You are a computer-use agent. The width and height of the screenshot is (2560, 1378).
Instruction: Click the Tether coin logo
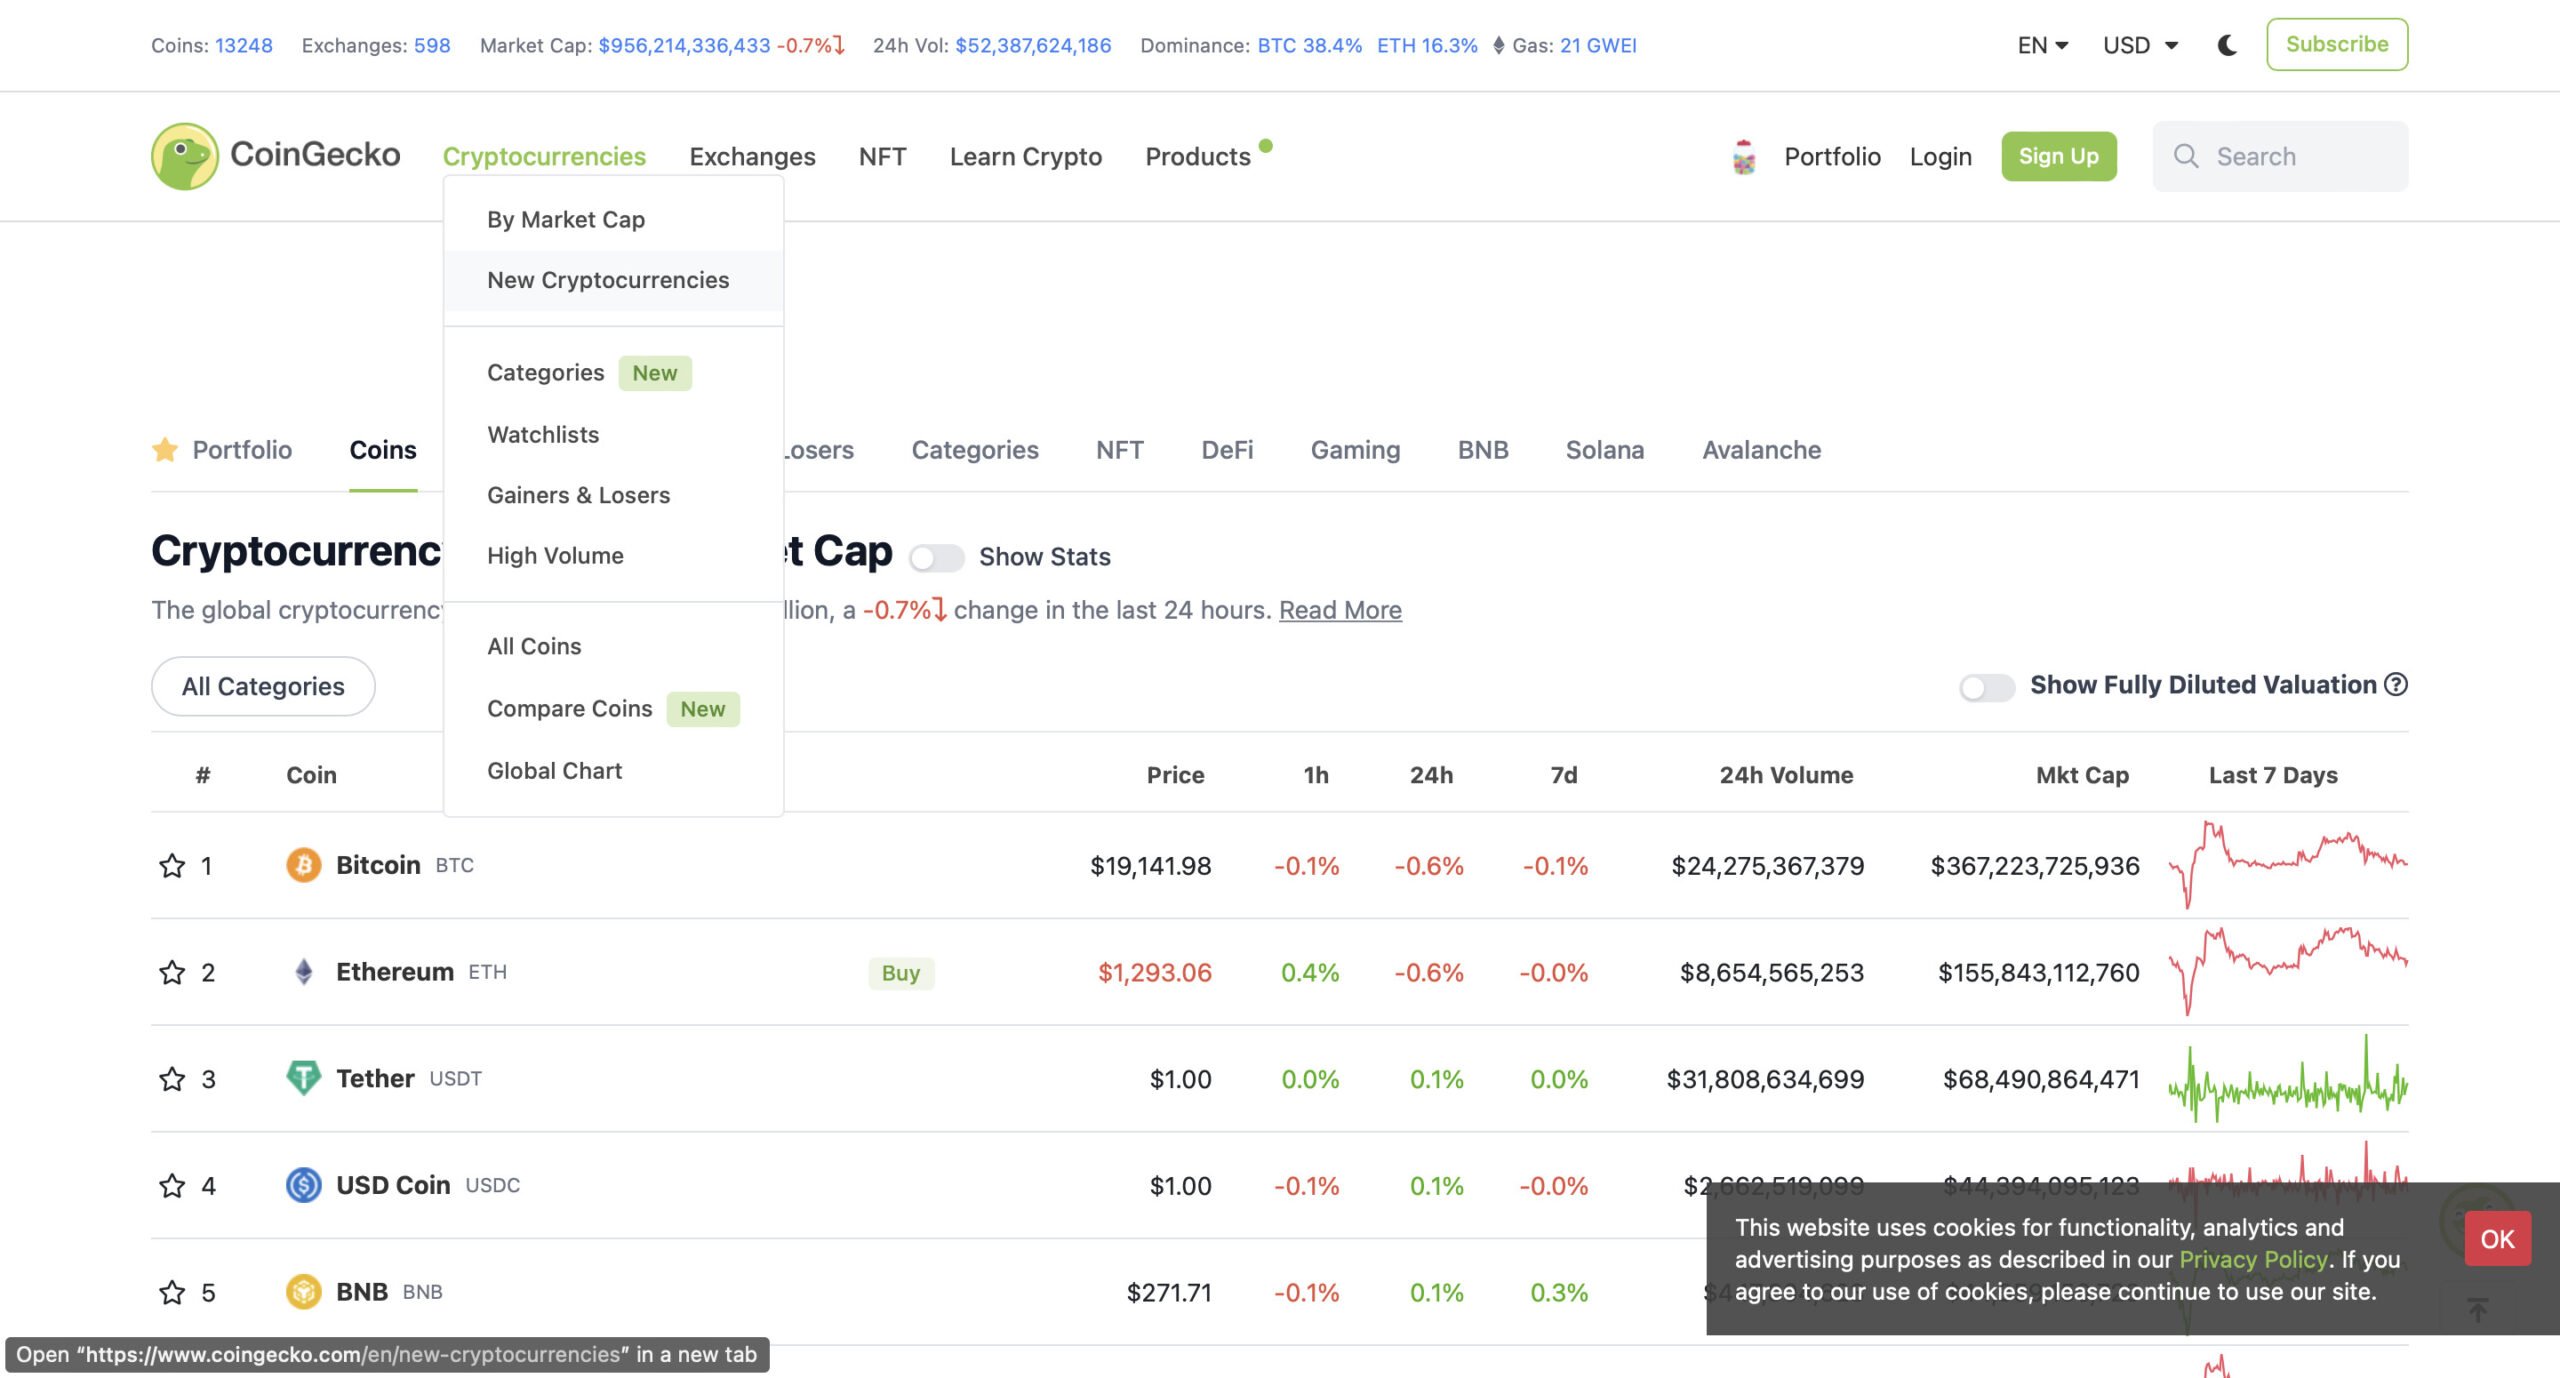point(304,1078)
